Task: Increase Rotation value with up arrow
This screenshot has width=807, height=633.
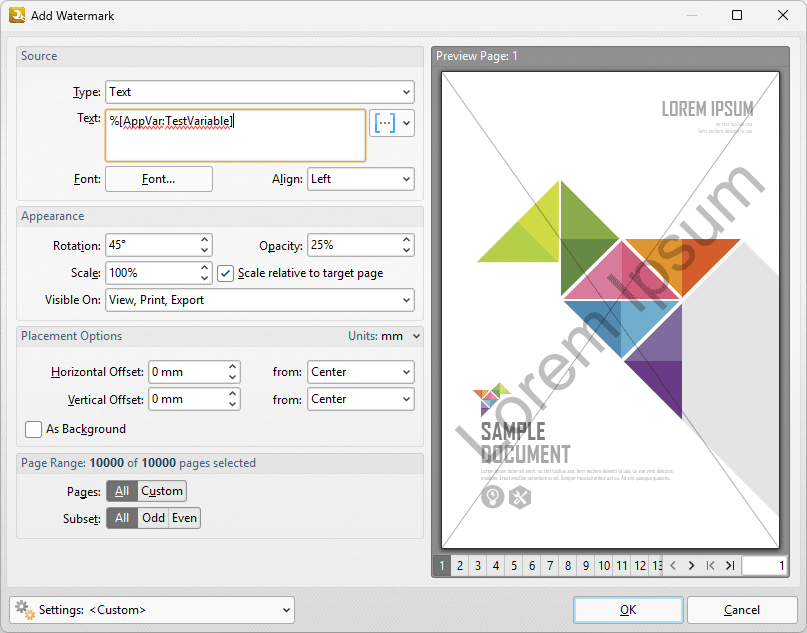Action: coord(204,239)
